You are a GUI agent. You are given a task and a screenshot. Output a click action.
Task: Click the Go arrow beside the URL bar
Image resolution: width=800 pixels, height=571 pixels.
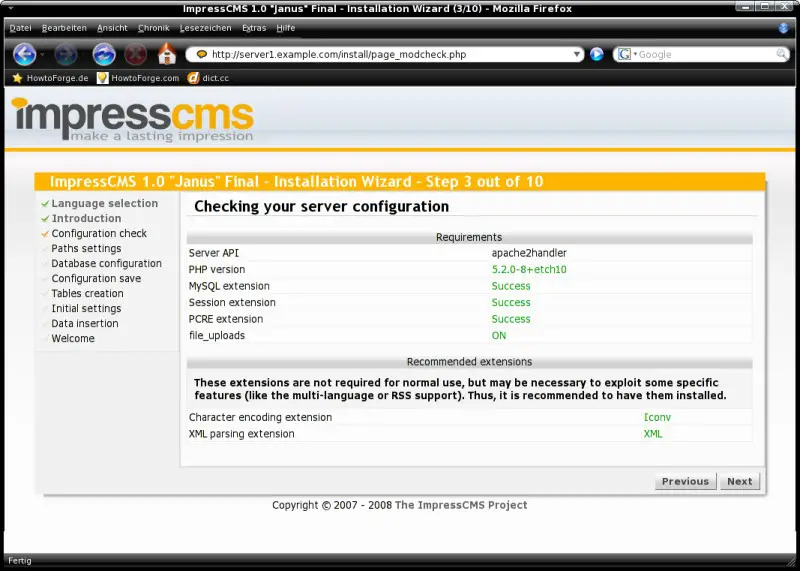click(596, 54)
